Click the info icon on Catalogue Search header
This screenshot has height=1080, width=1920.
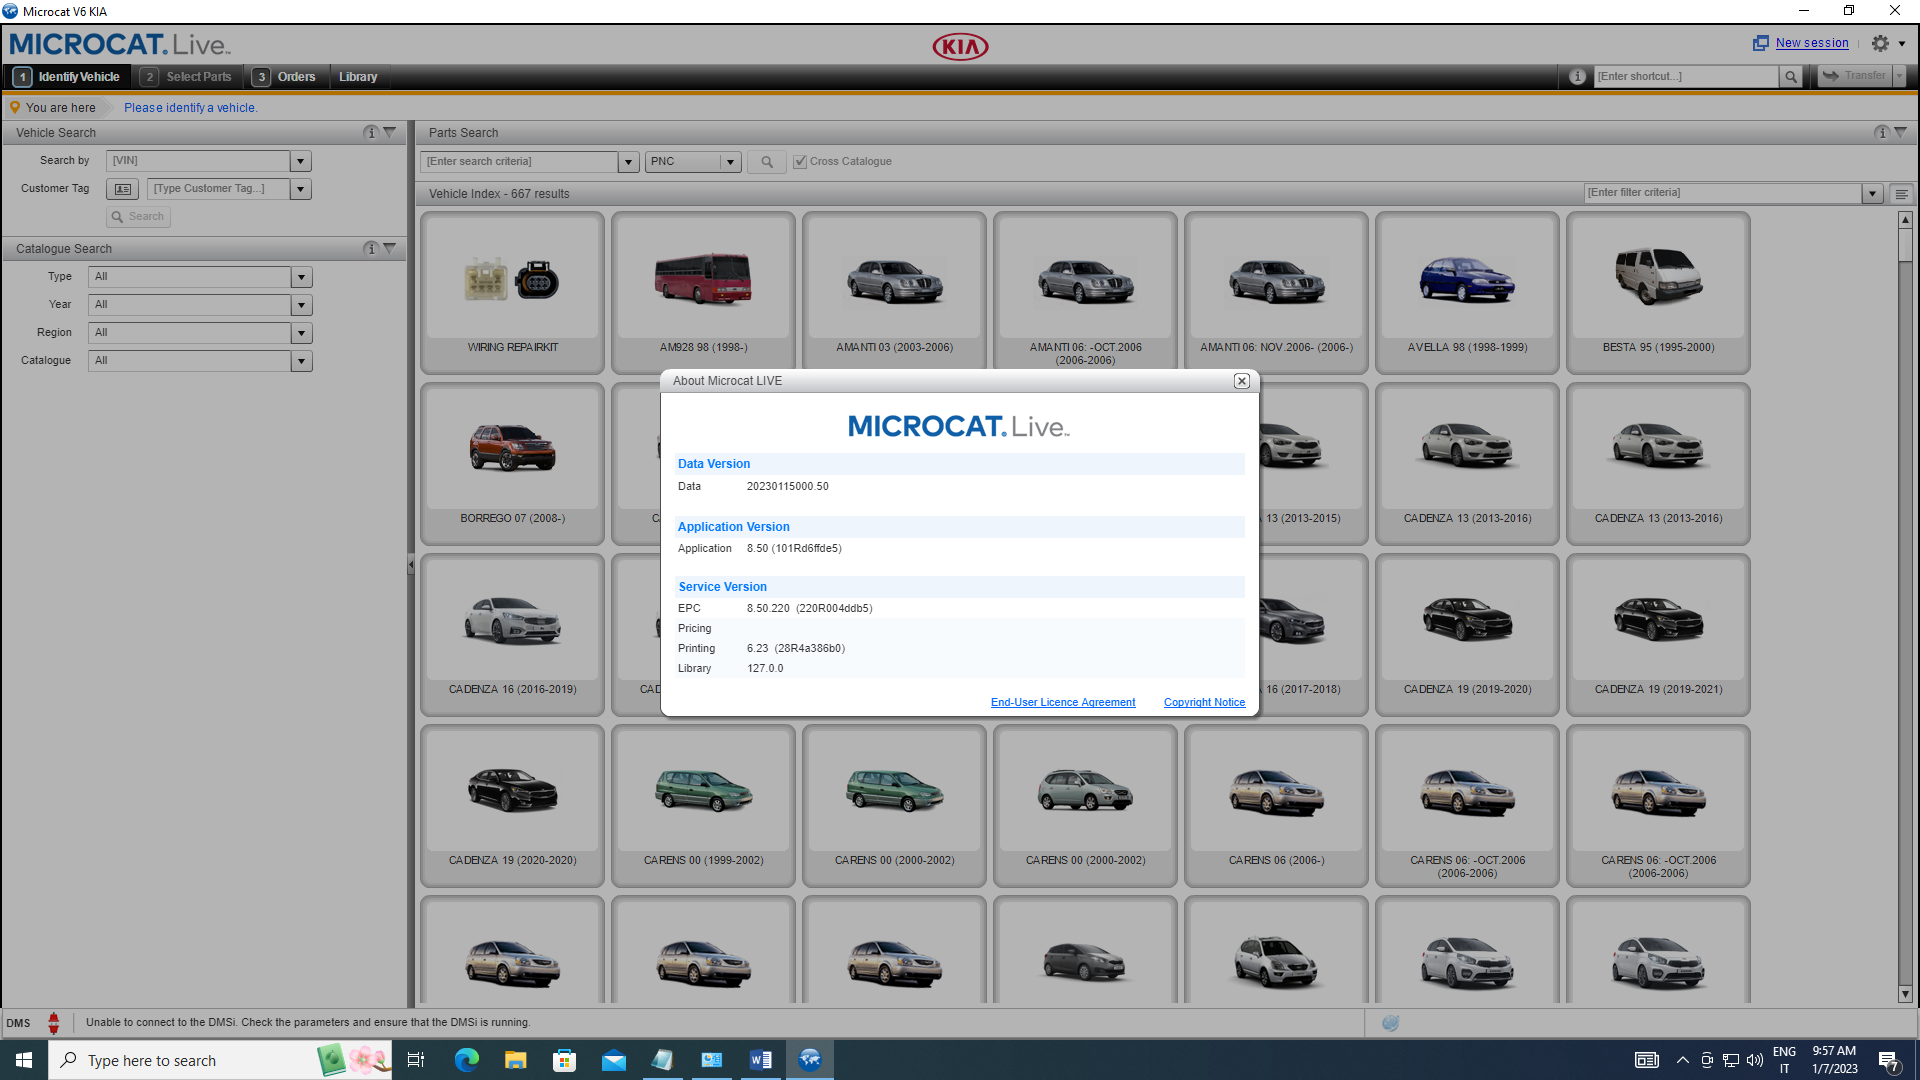coord(370,248)
